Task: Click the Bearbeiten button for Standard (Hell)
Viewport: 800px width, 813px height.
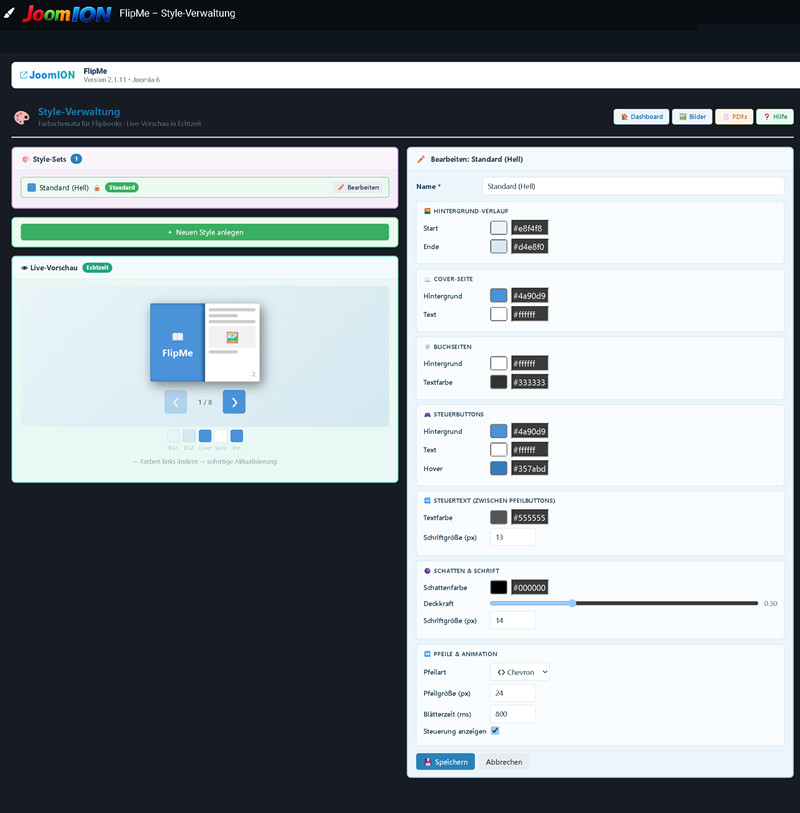Action: coord(359,188)
